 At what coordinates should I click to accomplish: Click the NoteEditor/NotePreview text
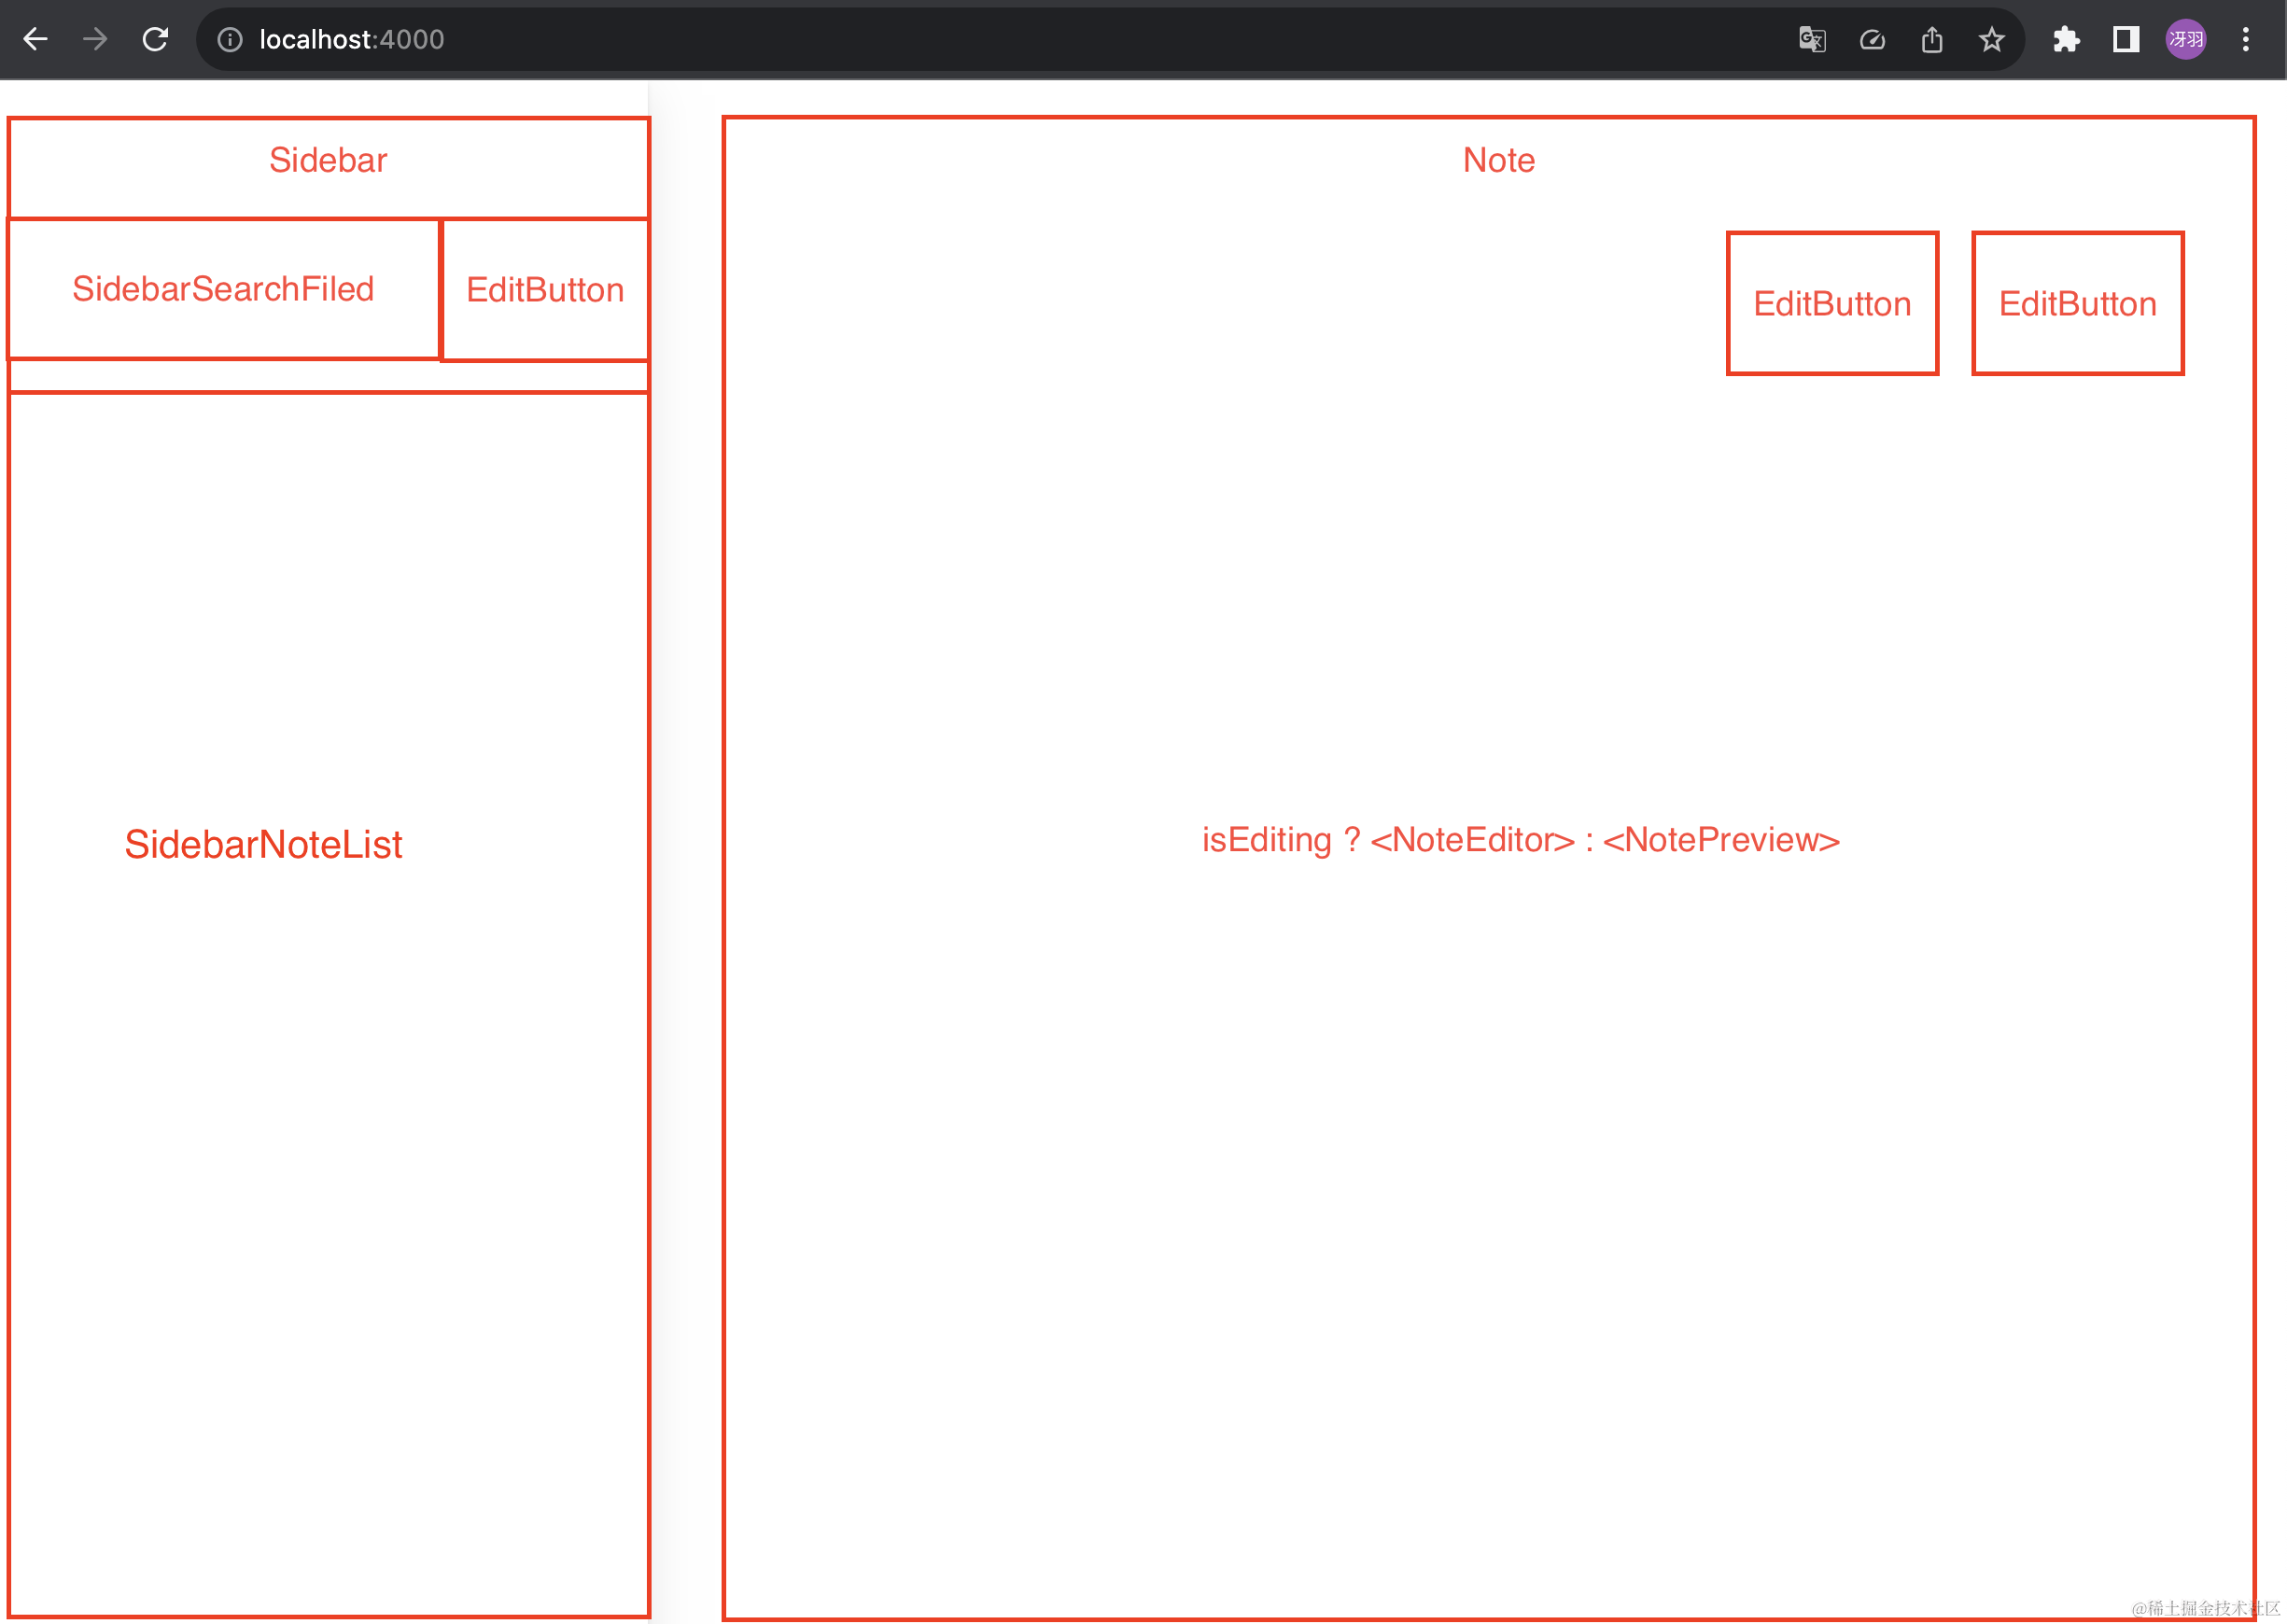pos(1520,840)
